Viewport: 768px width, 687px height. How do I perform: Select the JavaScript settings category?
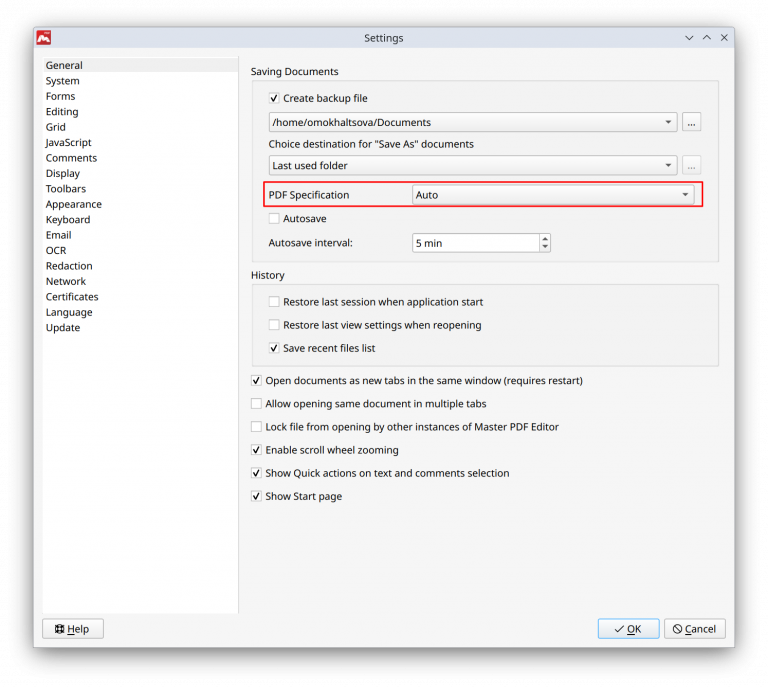tap(68, 143)
